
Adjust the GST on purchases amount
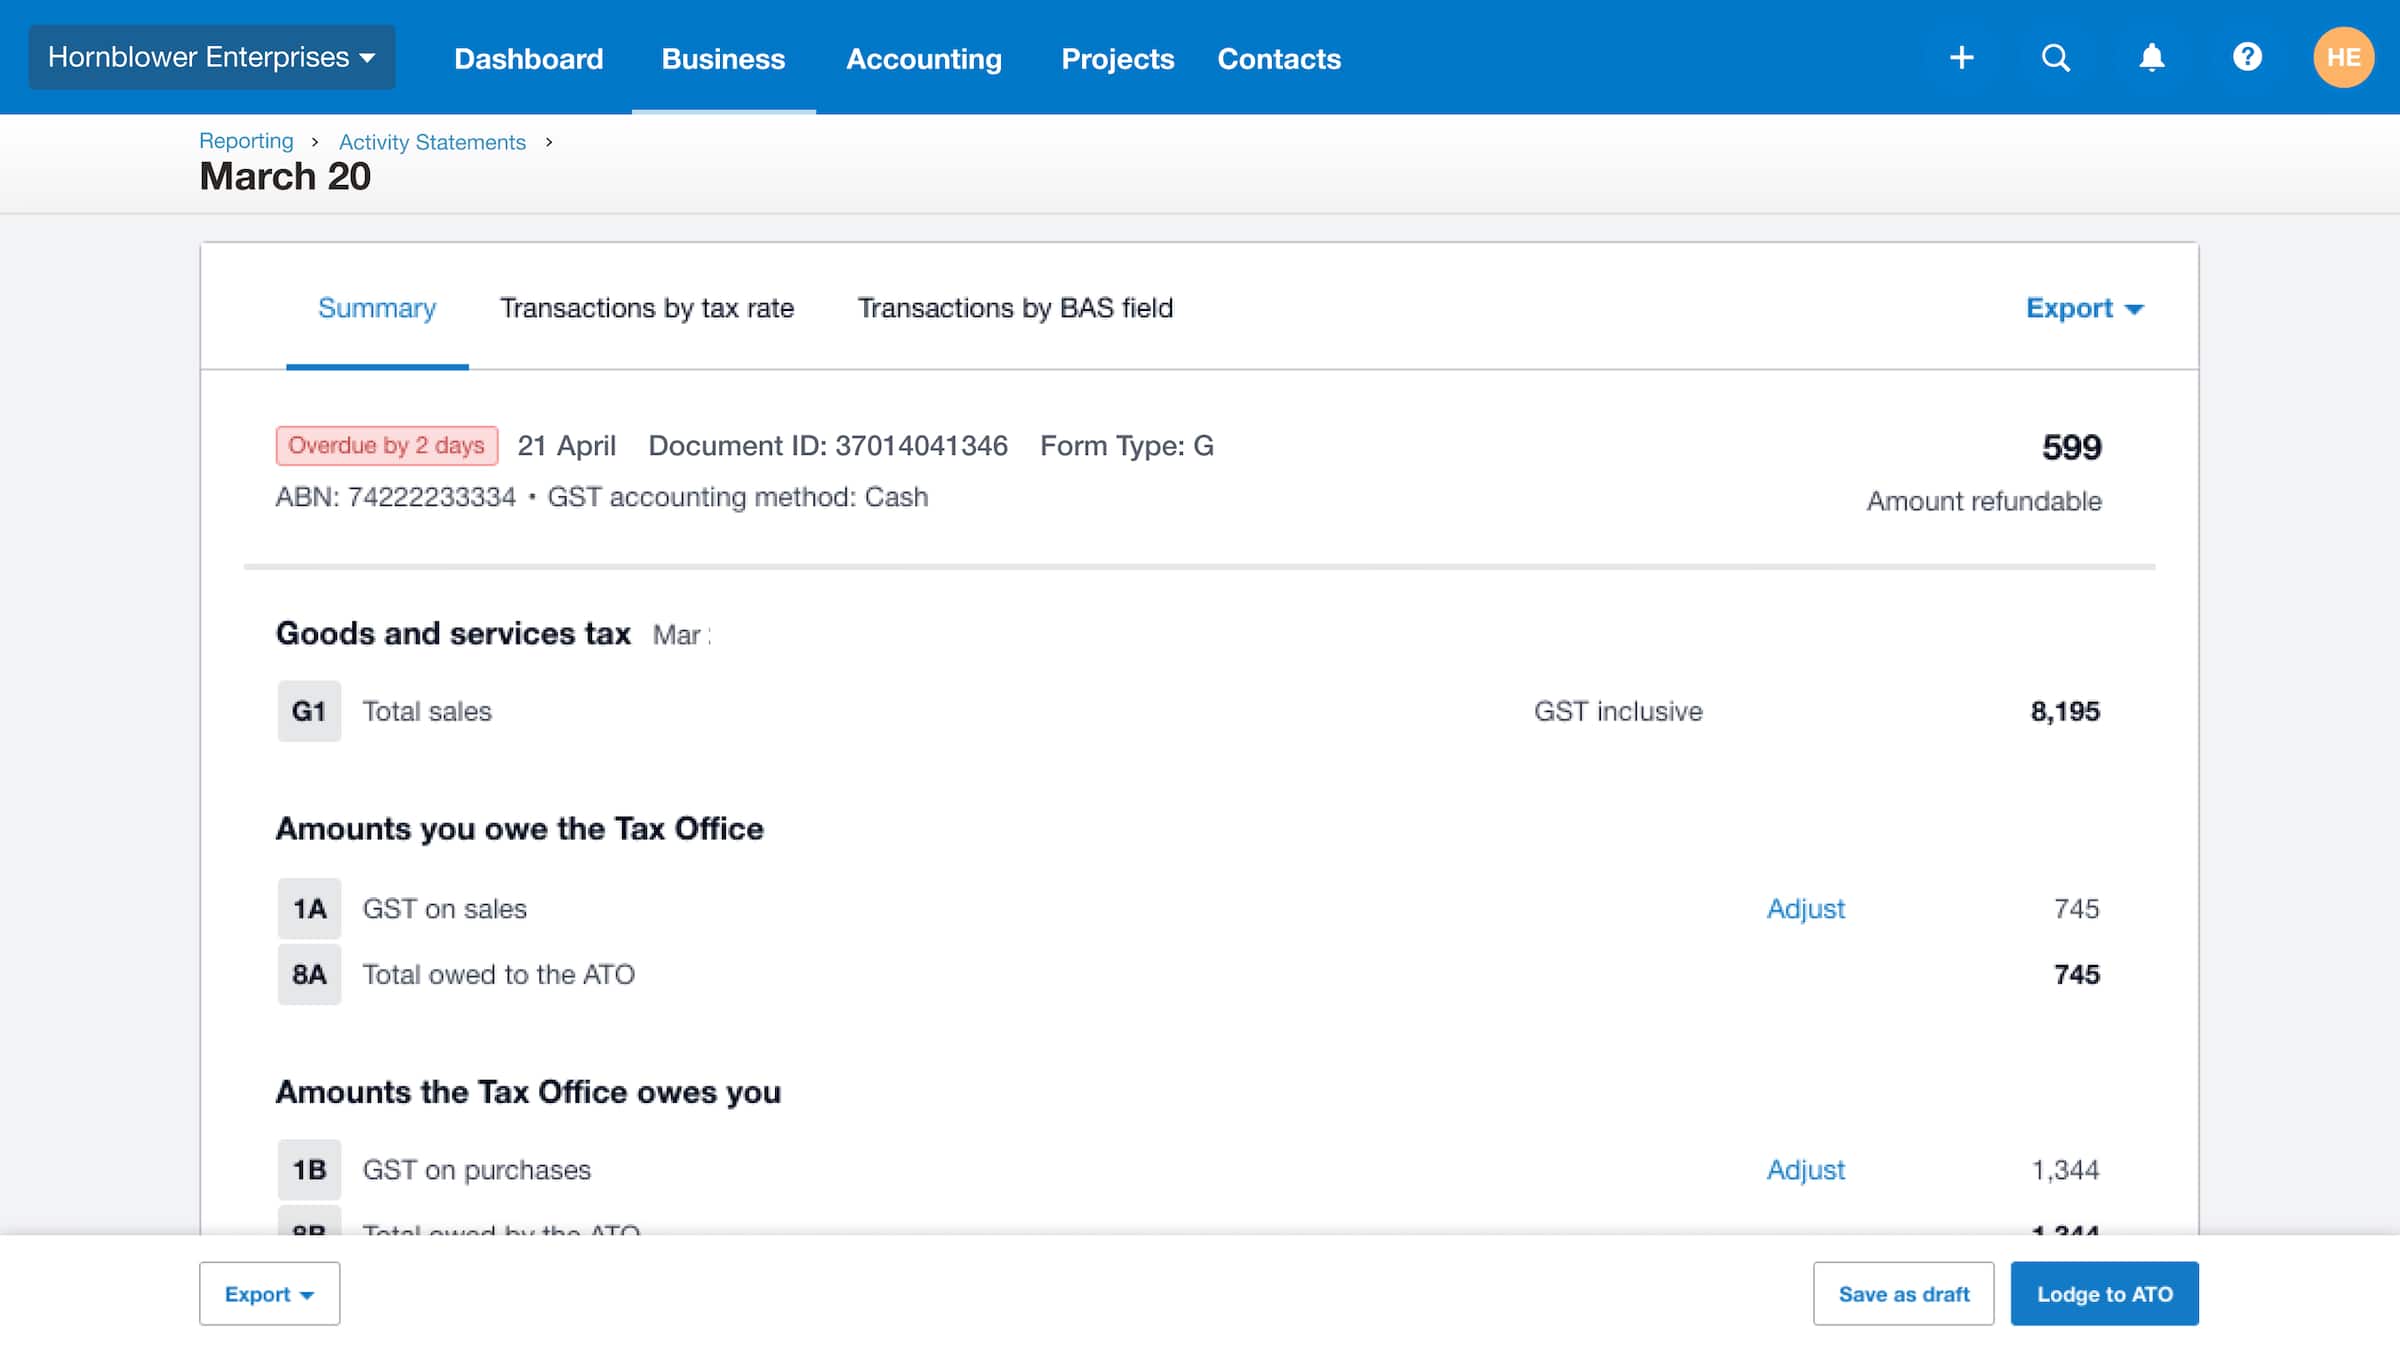[x=1806, y=1169]
